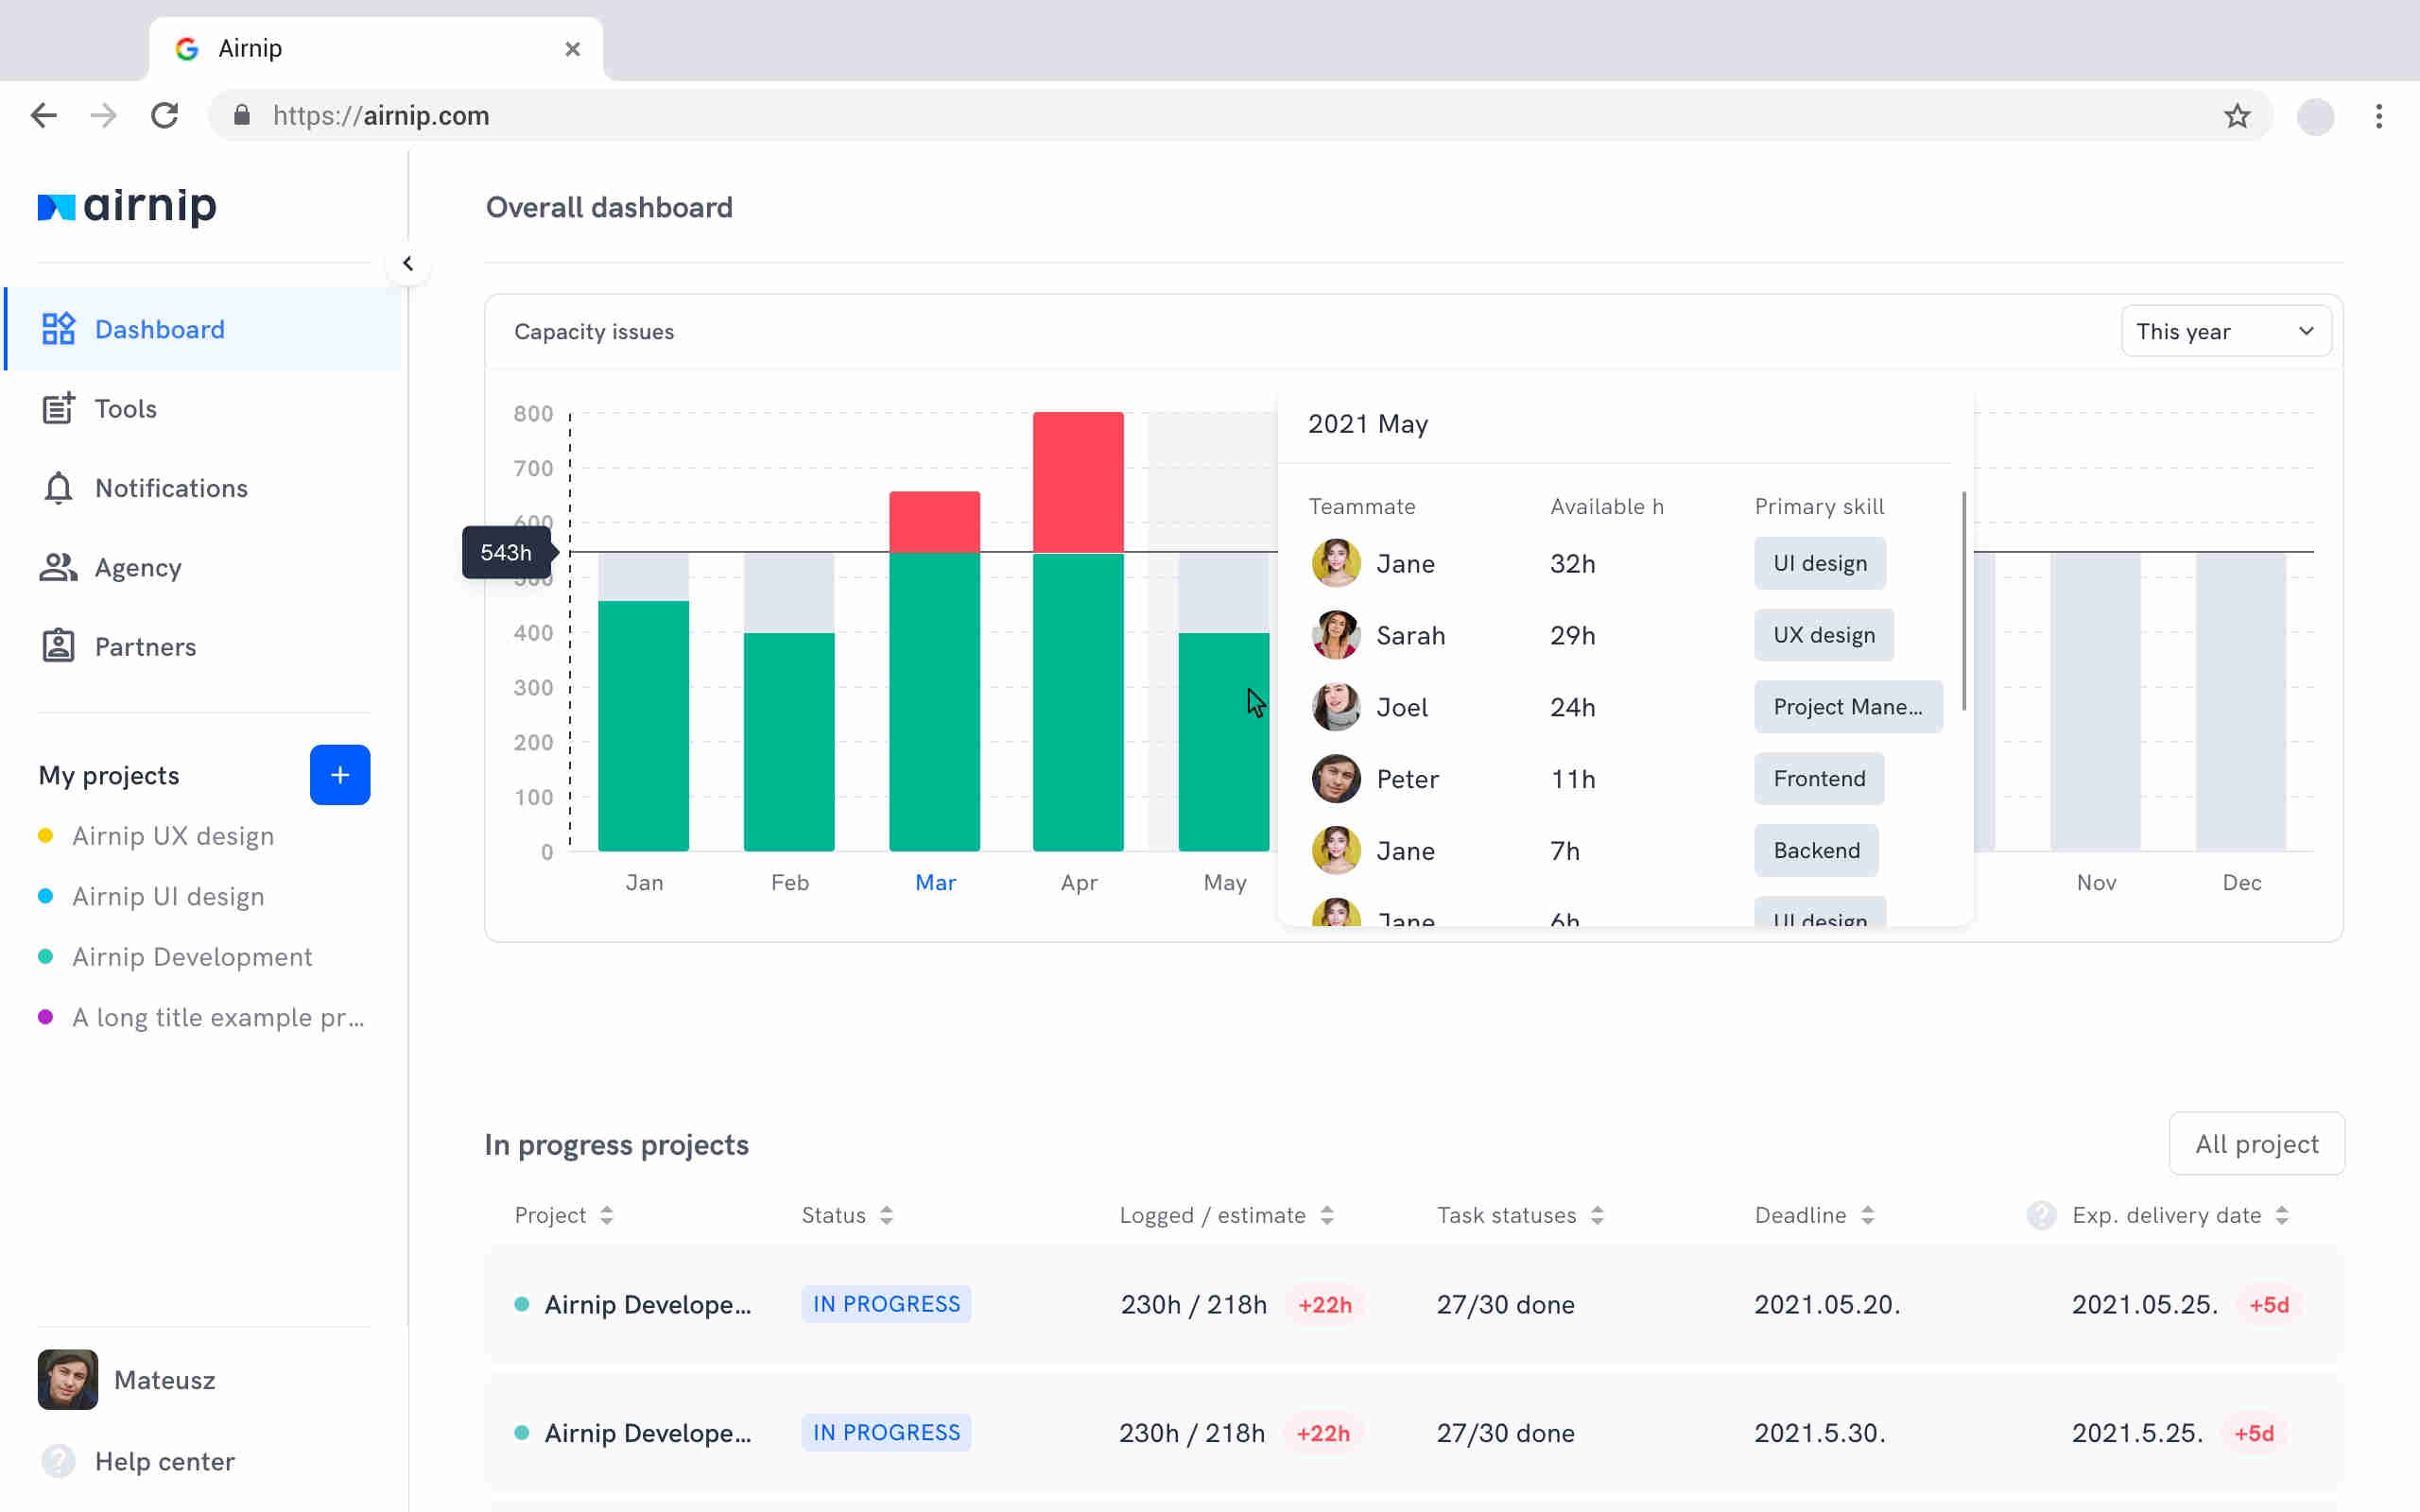Open Airnip Develope... project with 2021.5.30. deadline
This screenshot has width=2420, height=1512.
[647, 1433]
